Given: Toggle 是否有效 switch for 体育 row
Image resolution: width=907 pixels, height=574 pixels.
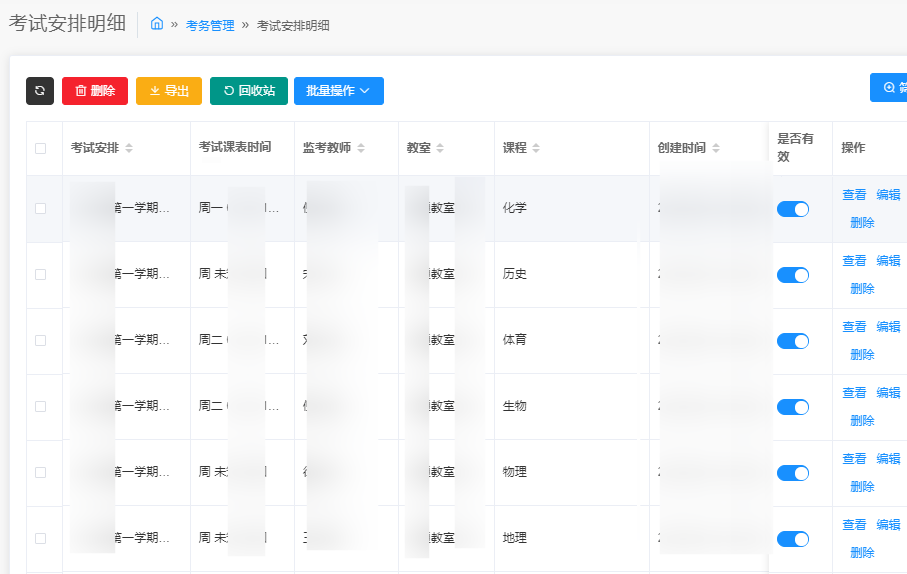Looking at the screenshot, I should [793, 341].
